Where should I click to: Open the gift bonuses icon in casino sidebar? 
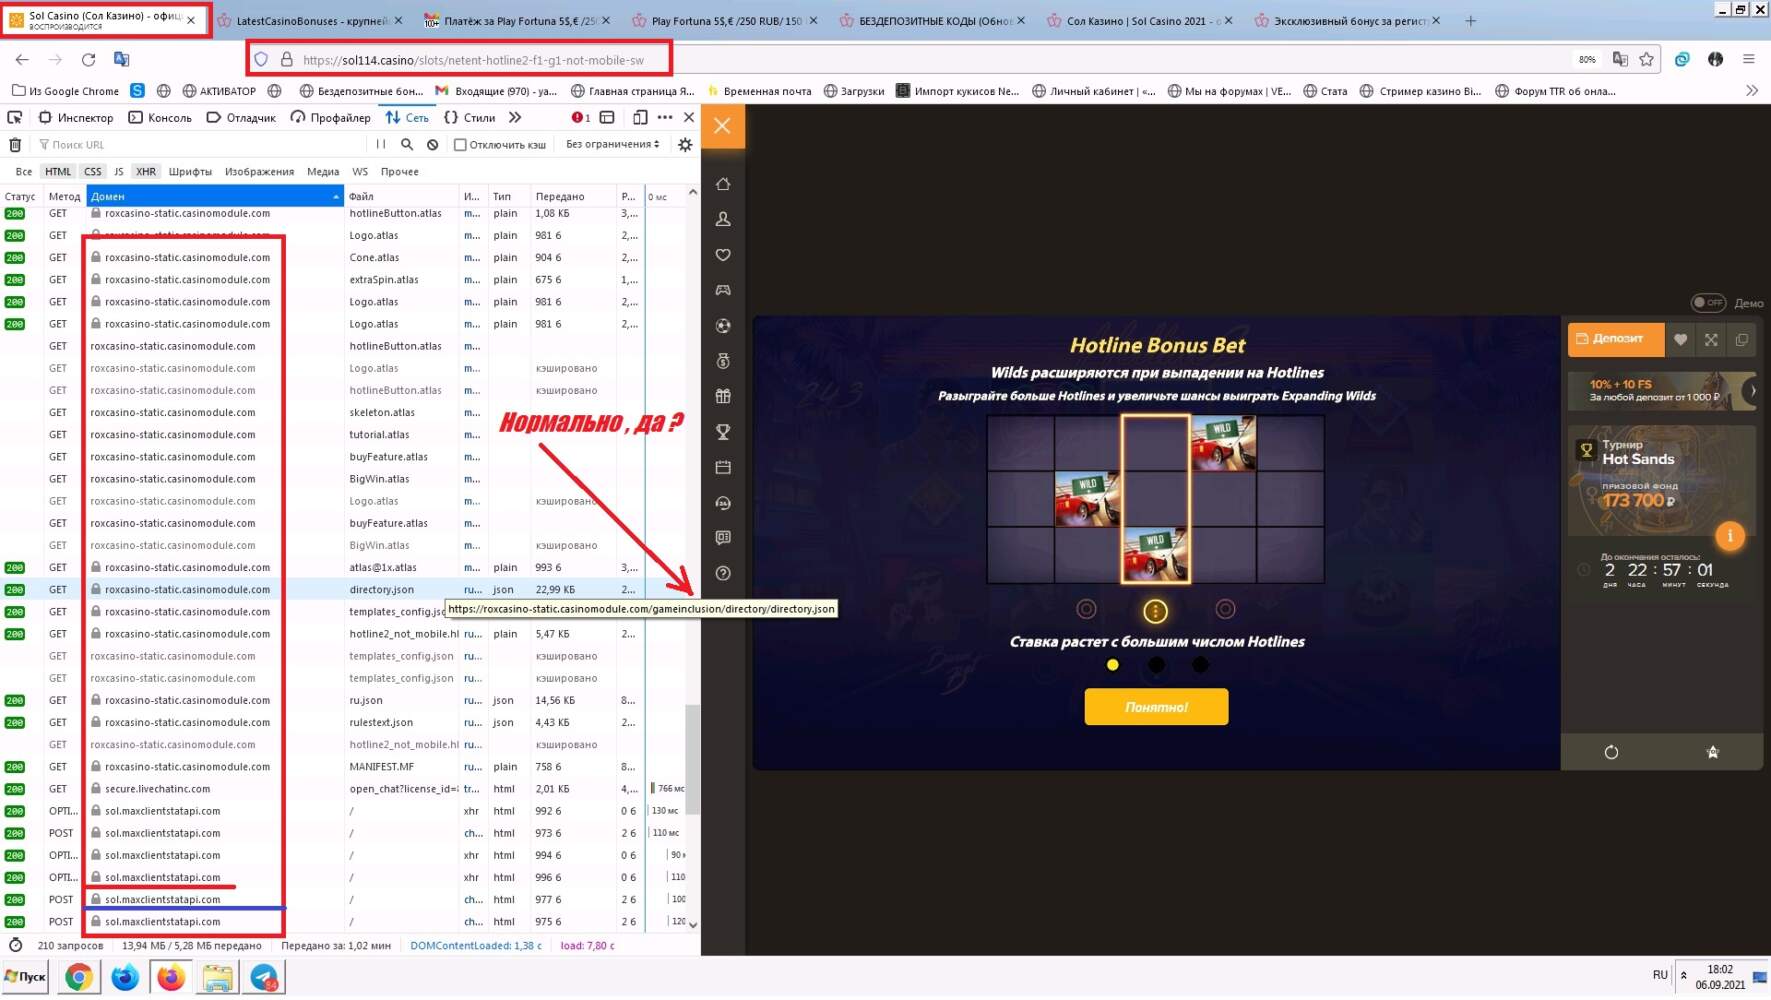pyautogui.click(x=723, y=396)
